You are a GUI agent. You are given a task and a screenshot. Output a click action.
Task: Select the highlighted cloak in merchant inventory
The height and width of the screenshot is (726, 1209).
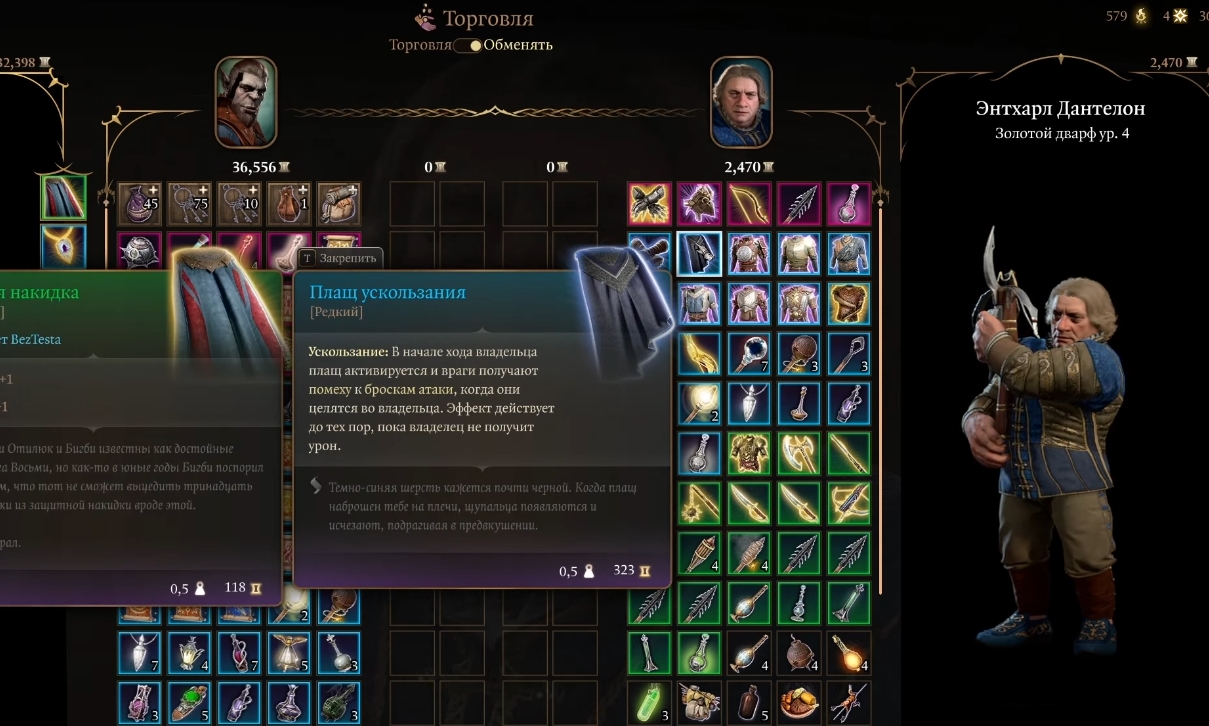699,253
